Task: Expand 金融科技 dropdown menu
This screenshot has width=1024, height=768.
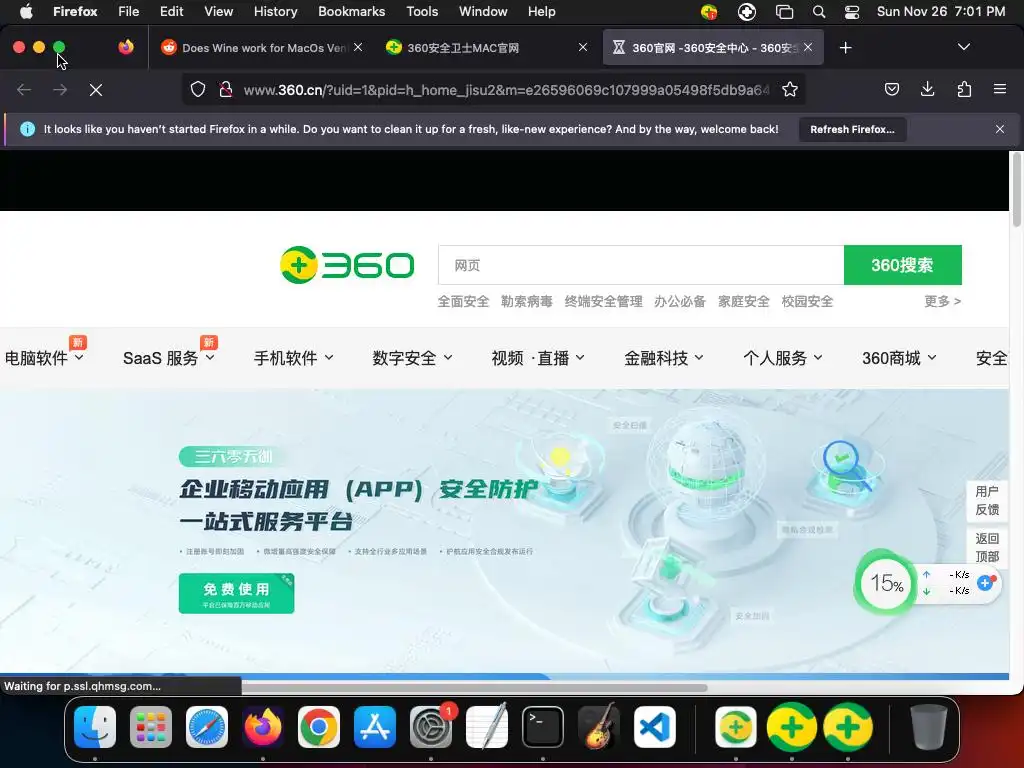Action: click(x=664, y=358)
